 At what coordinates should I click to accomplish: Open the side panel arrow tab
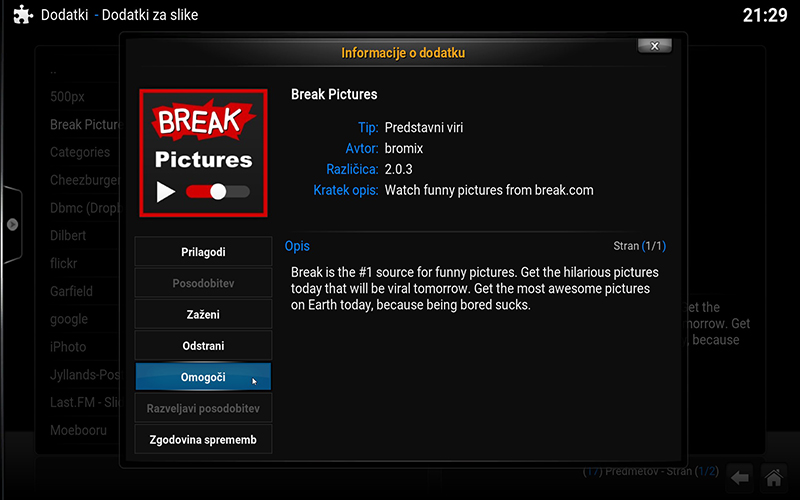click(12, 225)
